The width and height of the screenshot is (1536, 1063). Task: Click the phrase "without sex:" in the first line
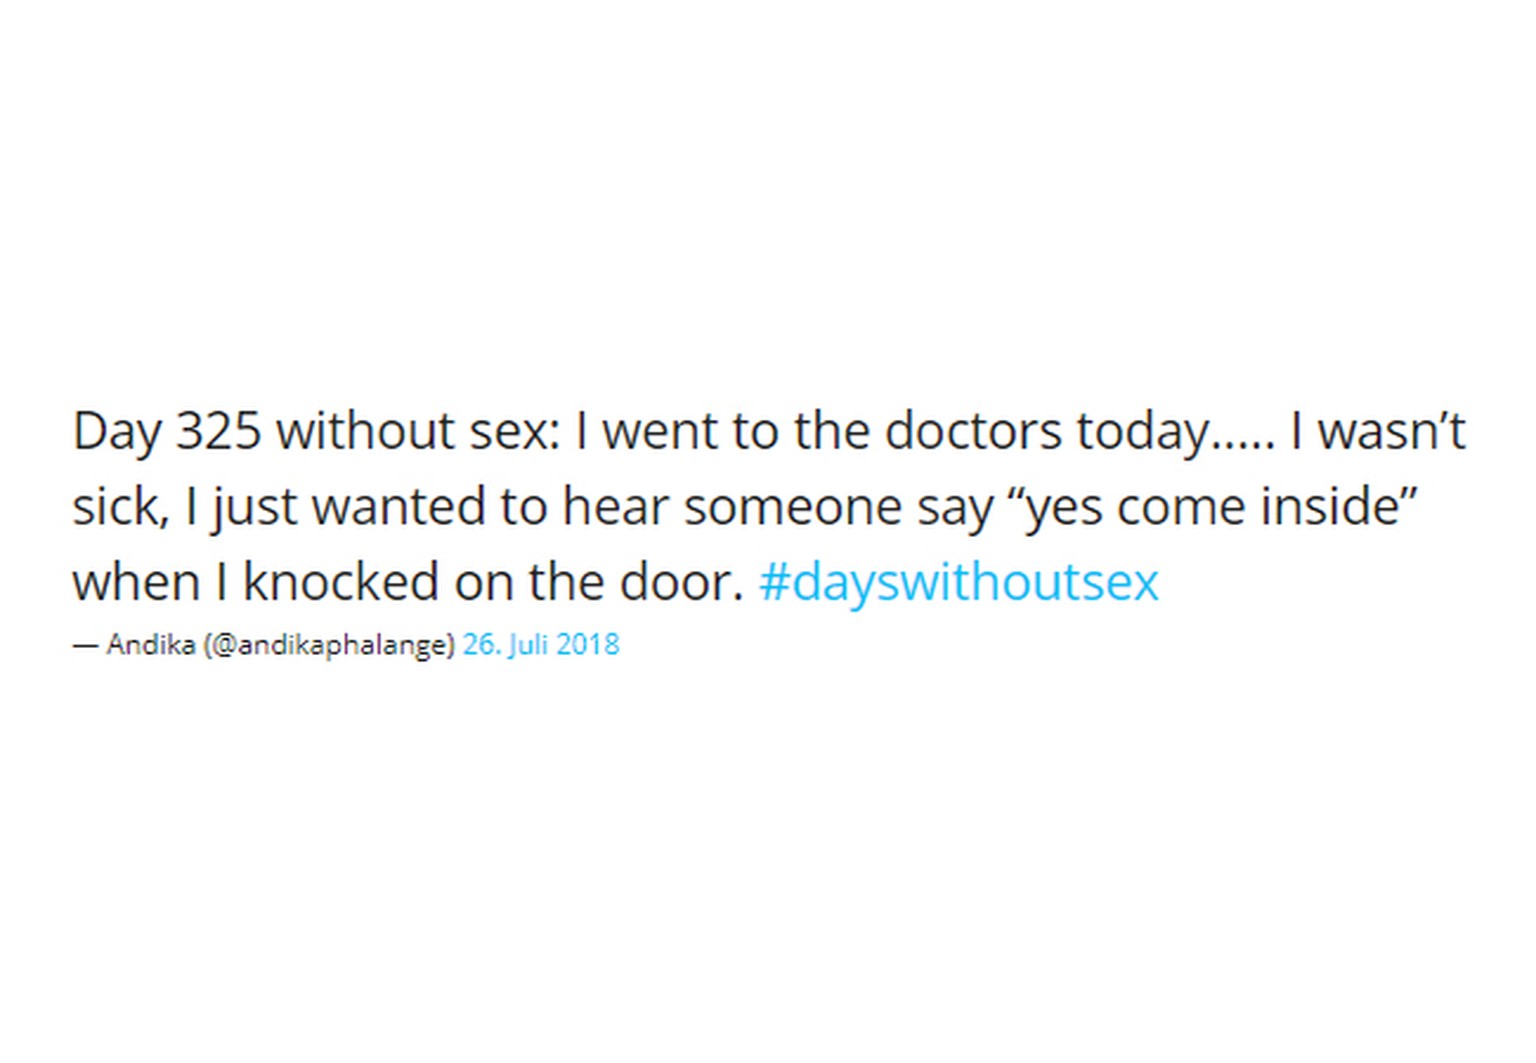point(419,432)
